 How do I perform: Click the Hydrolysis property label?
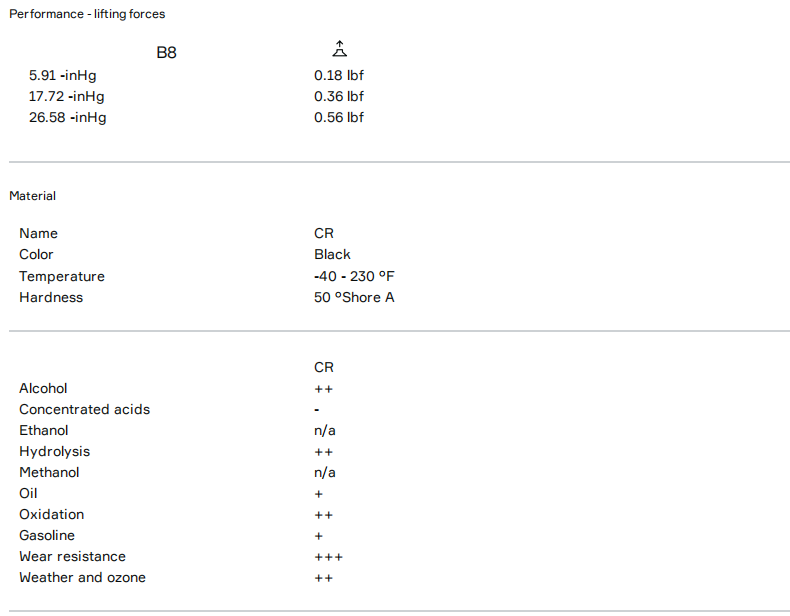54,451
